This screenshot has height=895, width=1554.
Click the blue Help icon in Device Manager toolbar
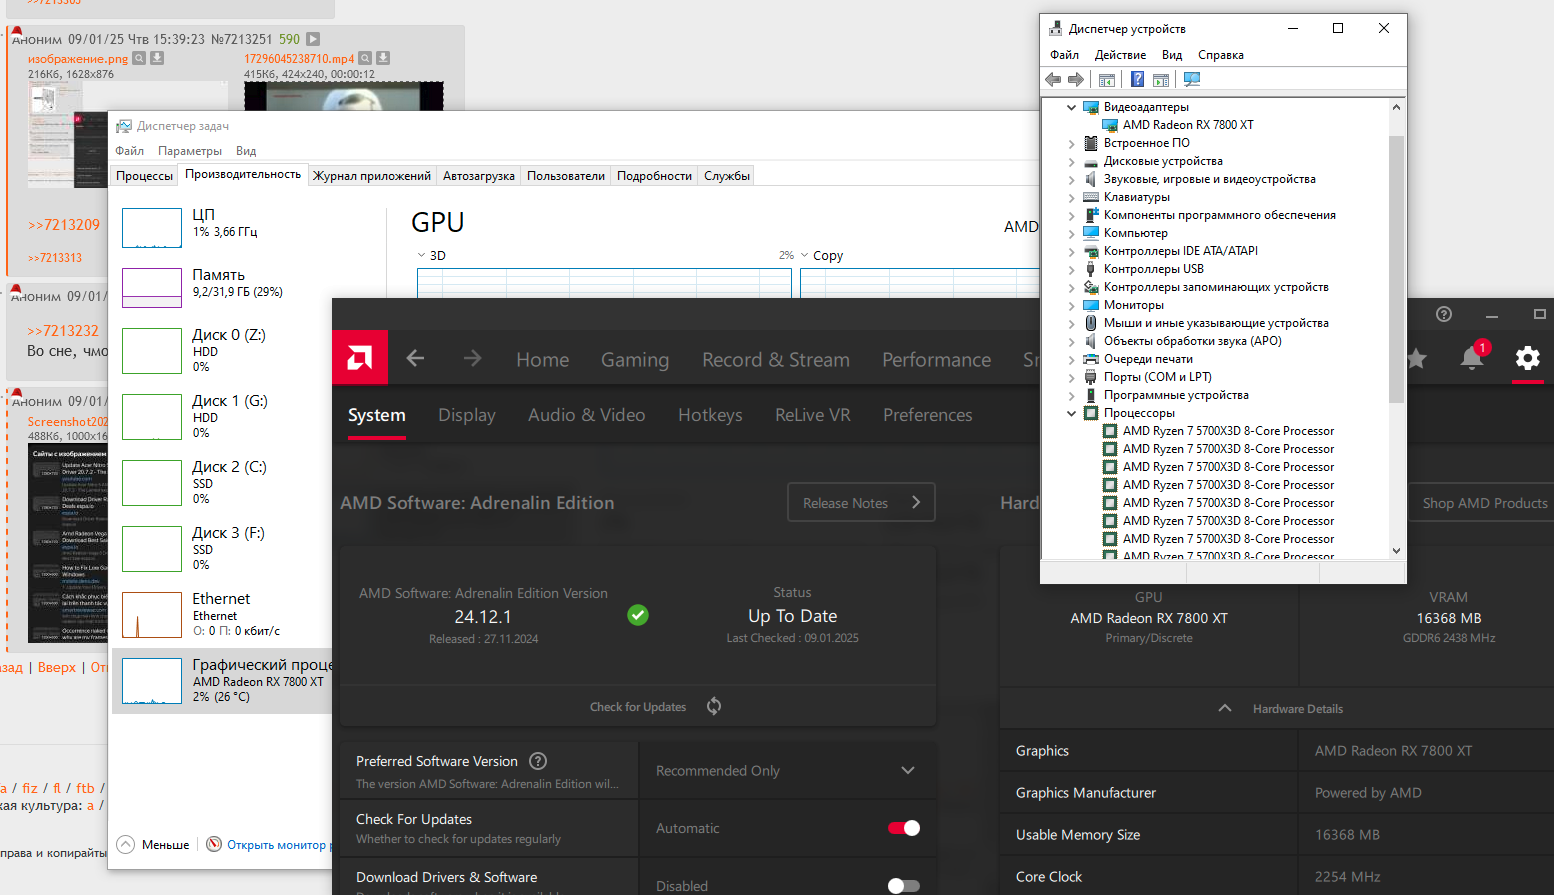(x=1138, y=79)
